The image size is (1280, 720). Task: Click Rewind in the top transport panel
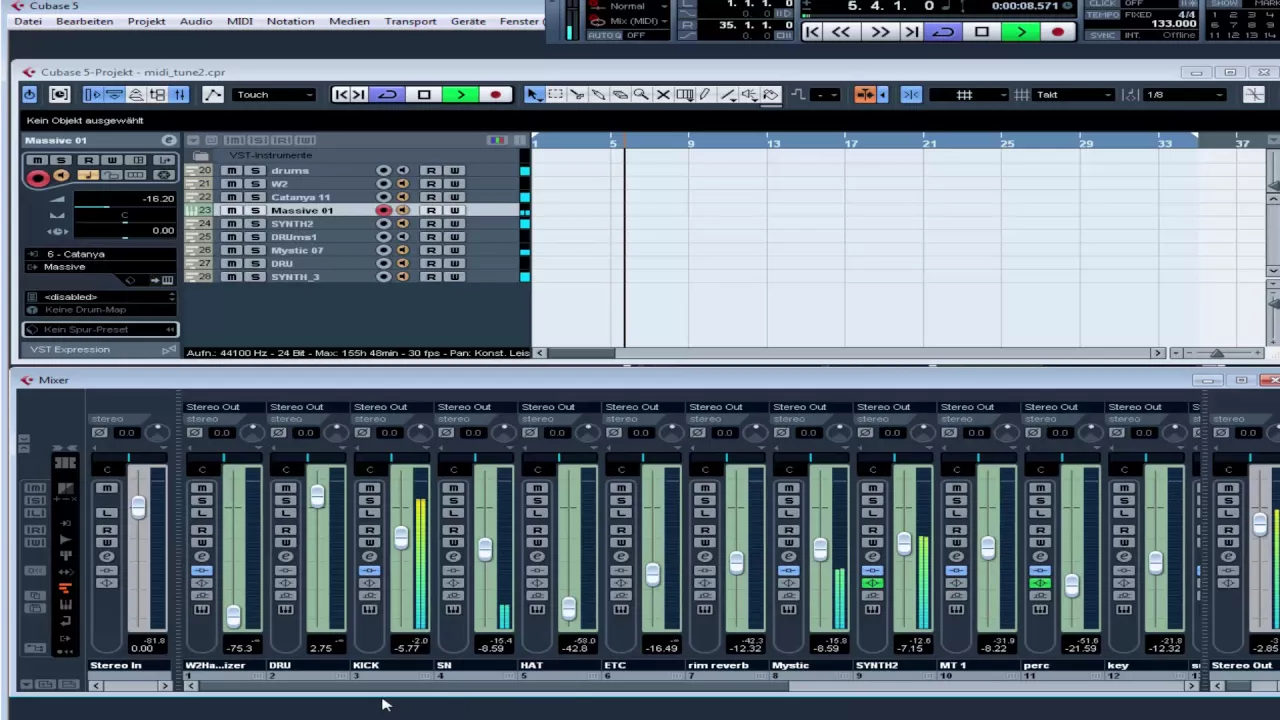pyautogui.click(x=842, y=32)
